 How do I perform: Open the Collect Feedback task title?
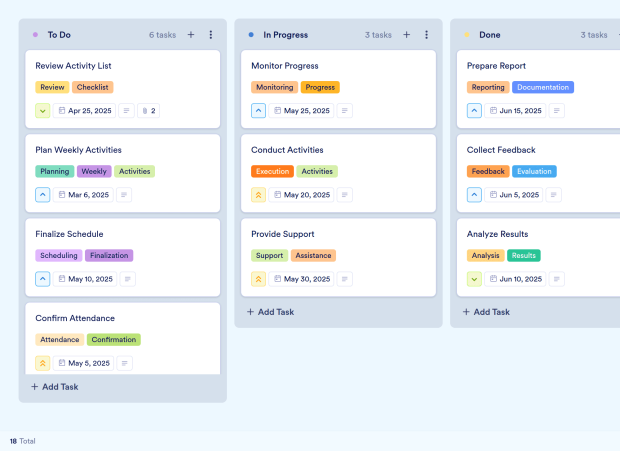tap(501, 150)
